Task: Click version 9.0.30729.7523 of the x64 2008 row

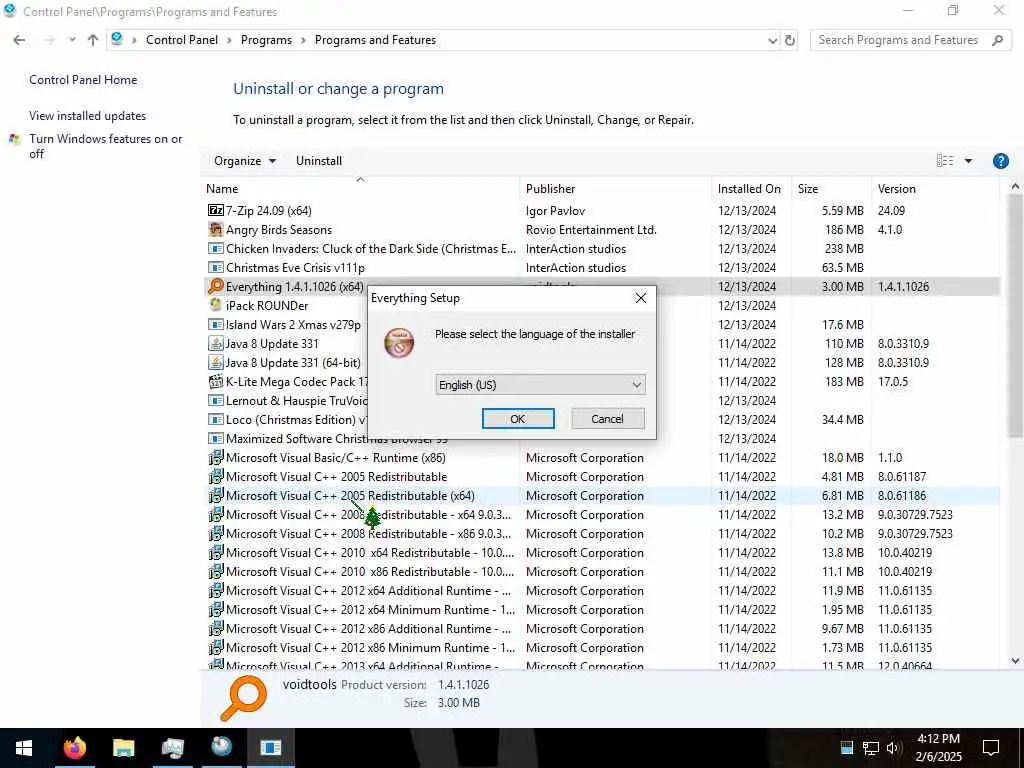Action: tap(915, 514)
